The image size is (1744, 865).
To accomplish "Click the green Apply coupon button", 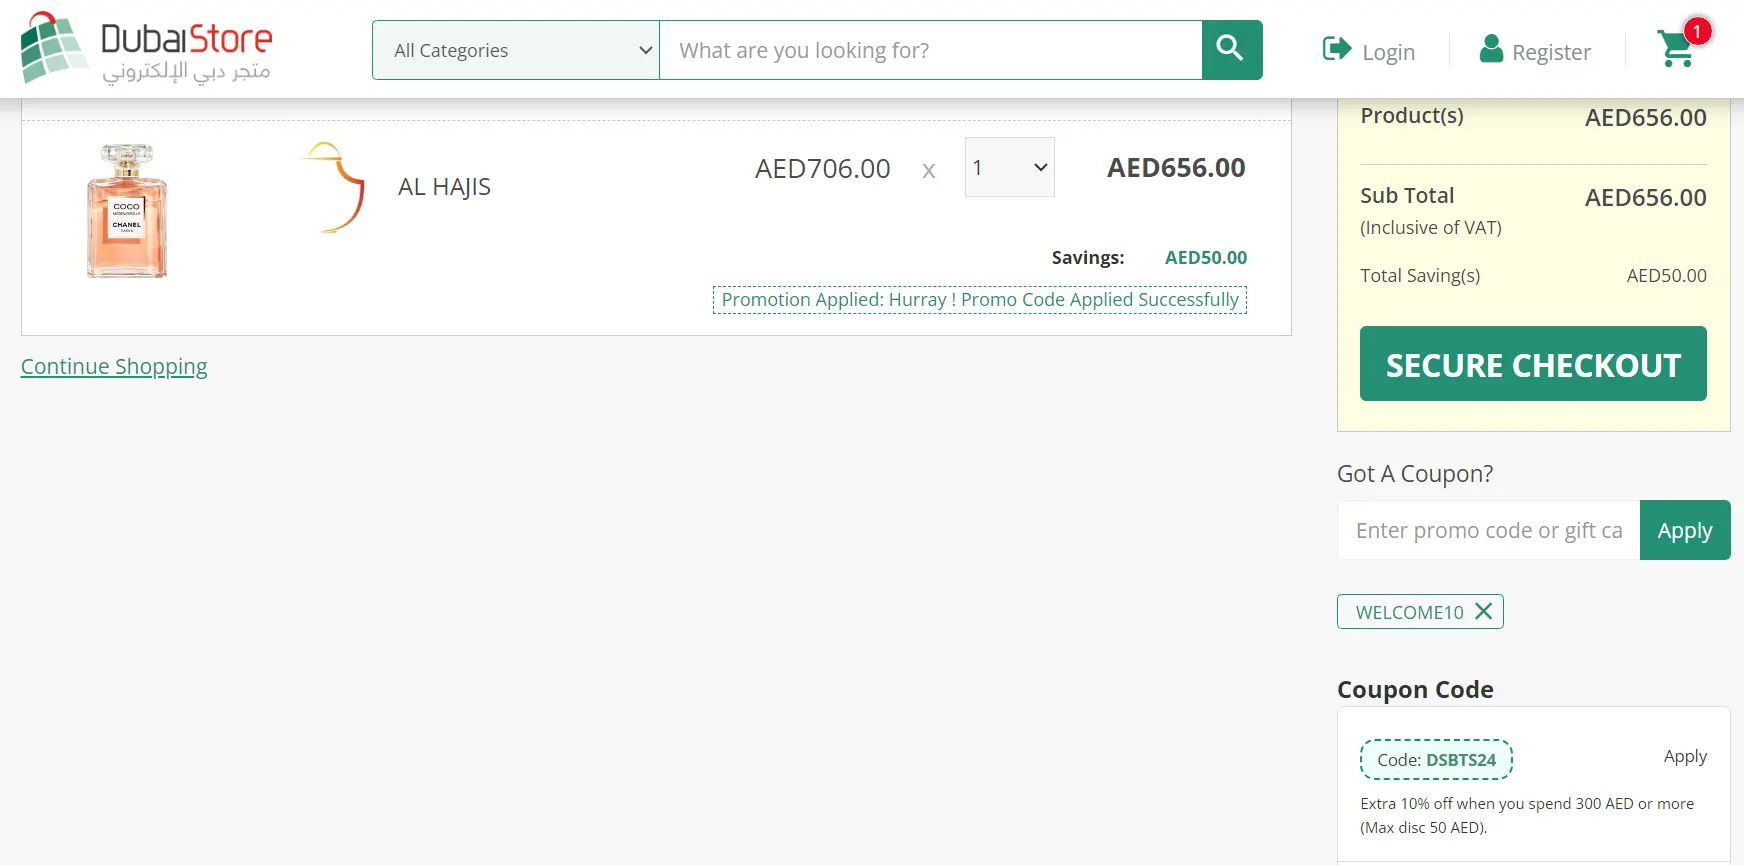I will (1685, 530).
